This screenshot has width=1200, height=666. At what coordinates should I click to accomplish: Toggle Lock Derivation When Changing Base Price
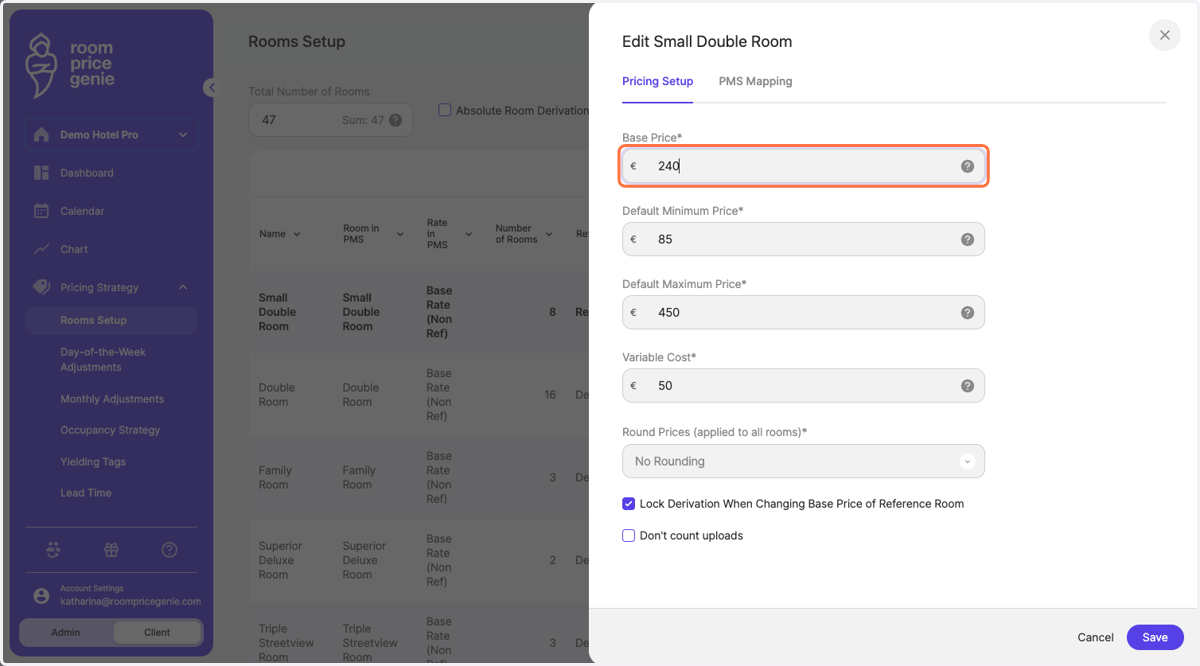[x=629, y=504]
